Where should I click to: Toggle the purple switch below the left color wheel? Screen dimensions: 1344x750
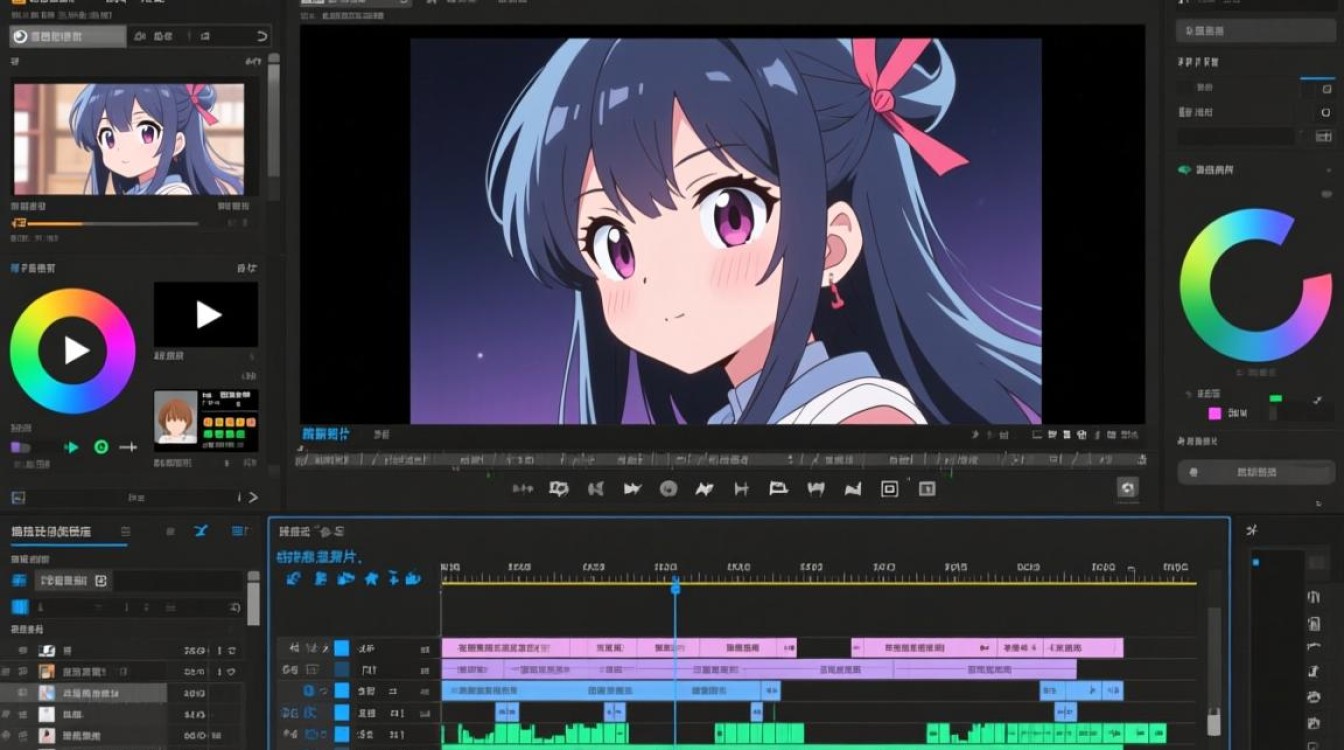pos(21,447)
